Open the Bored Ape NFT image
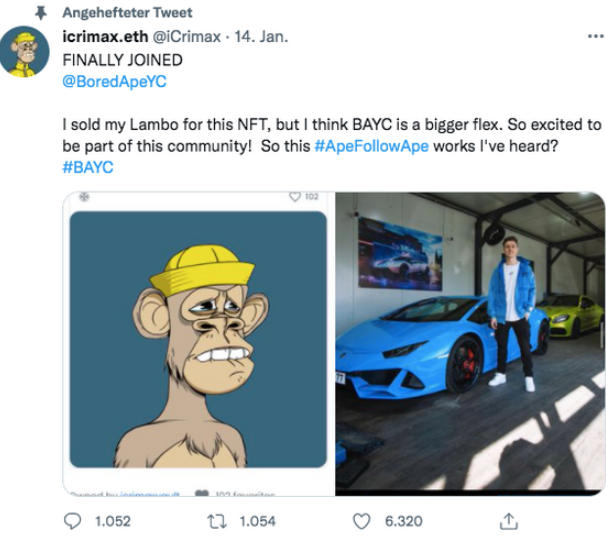 197,341
